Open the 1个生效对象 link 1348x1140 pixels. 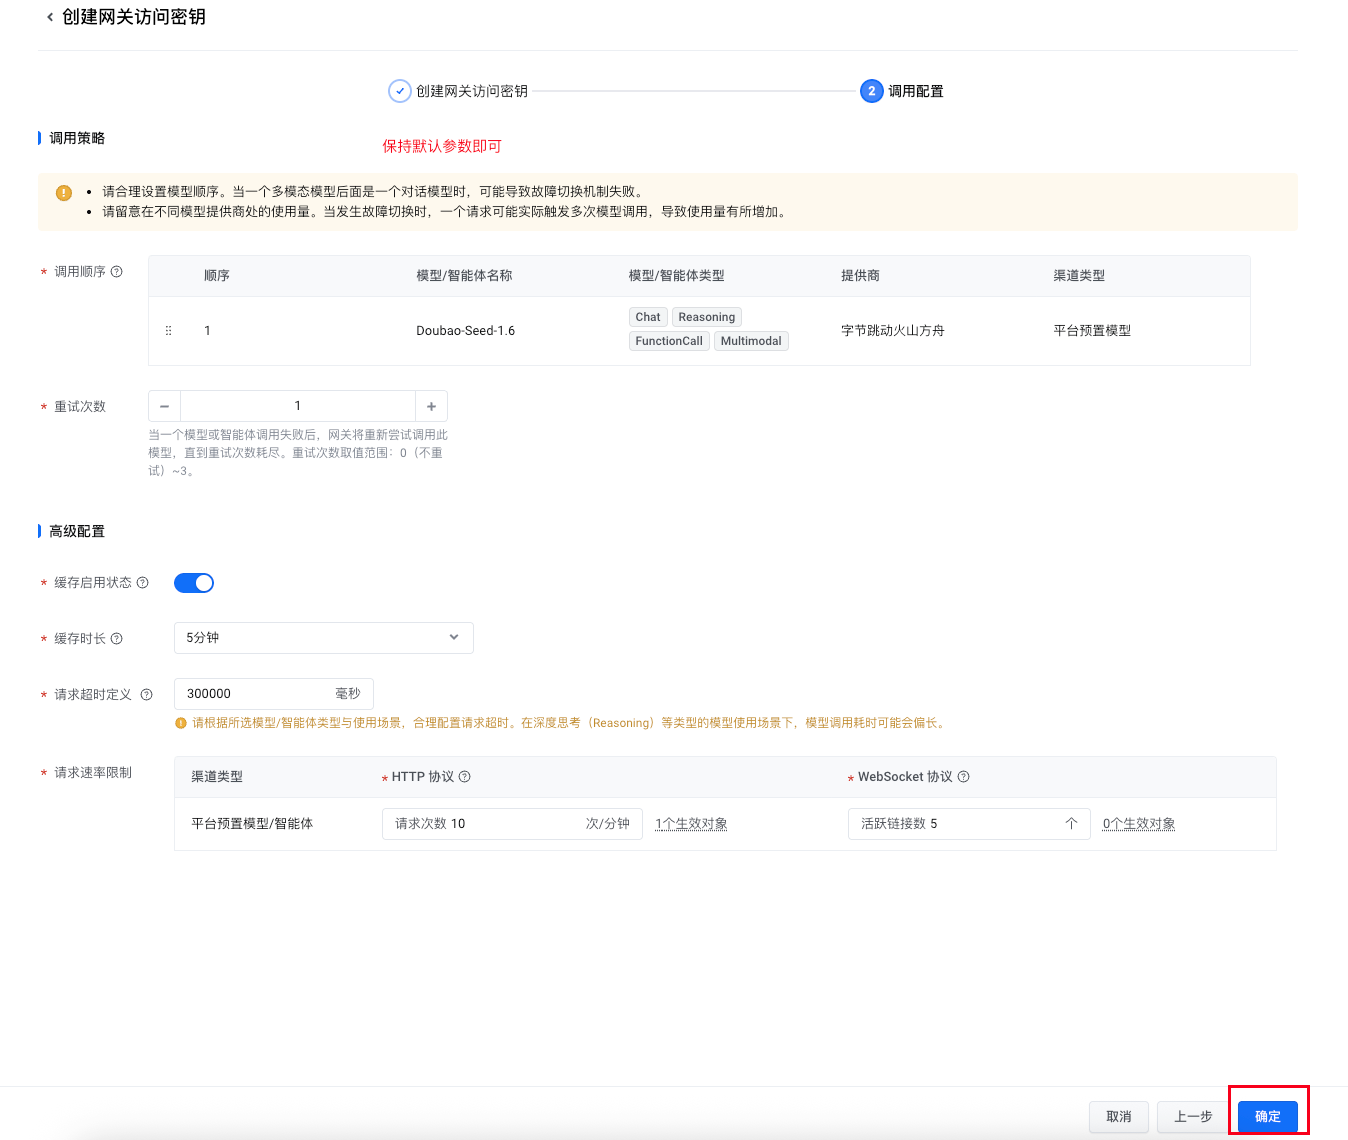(691, 824)
